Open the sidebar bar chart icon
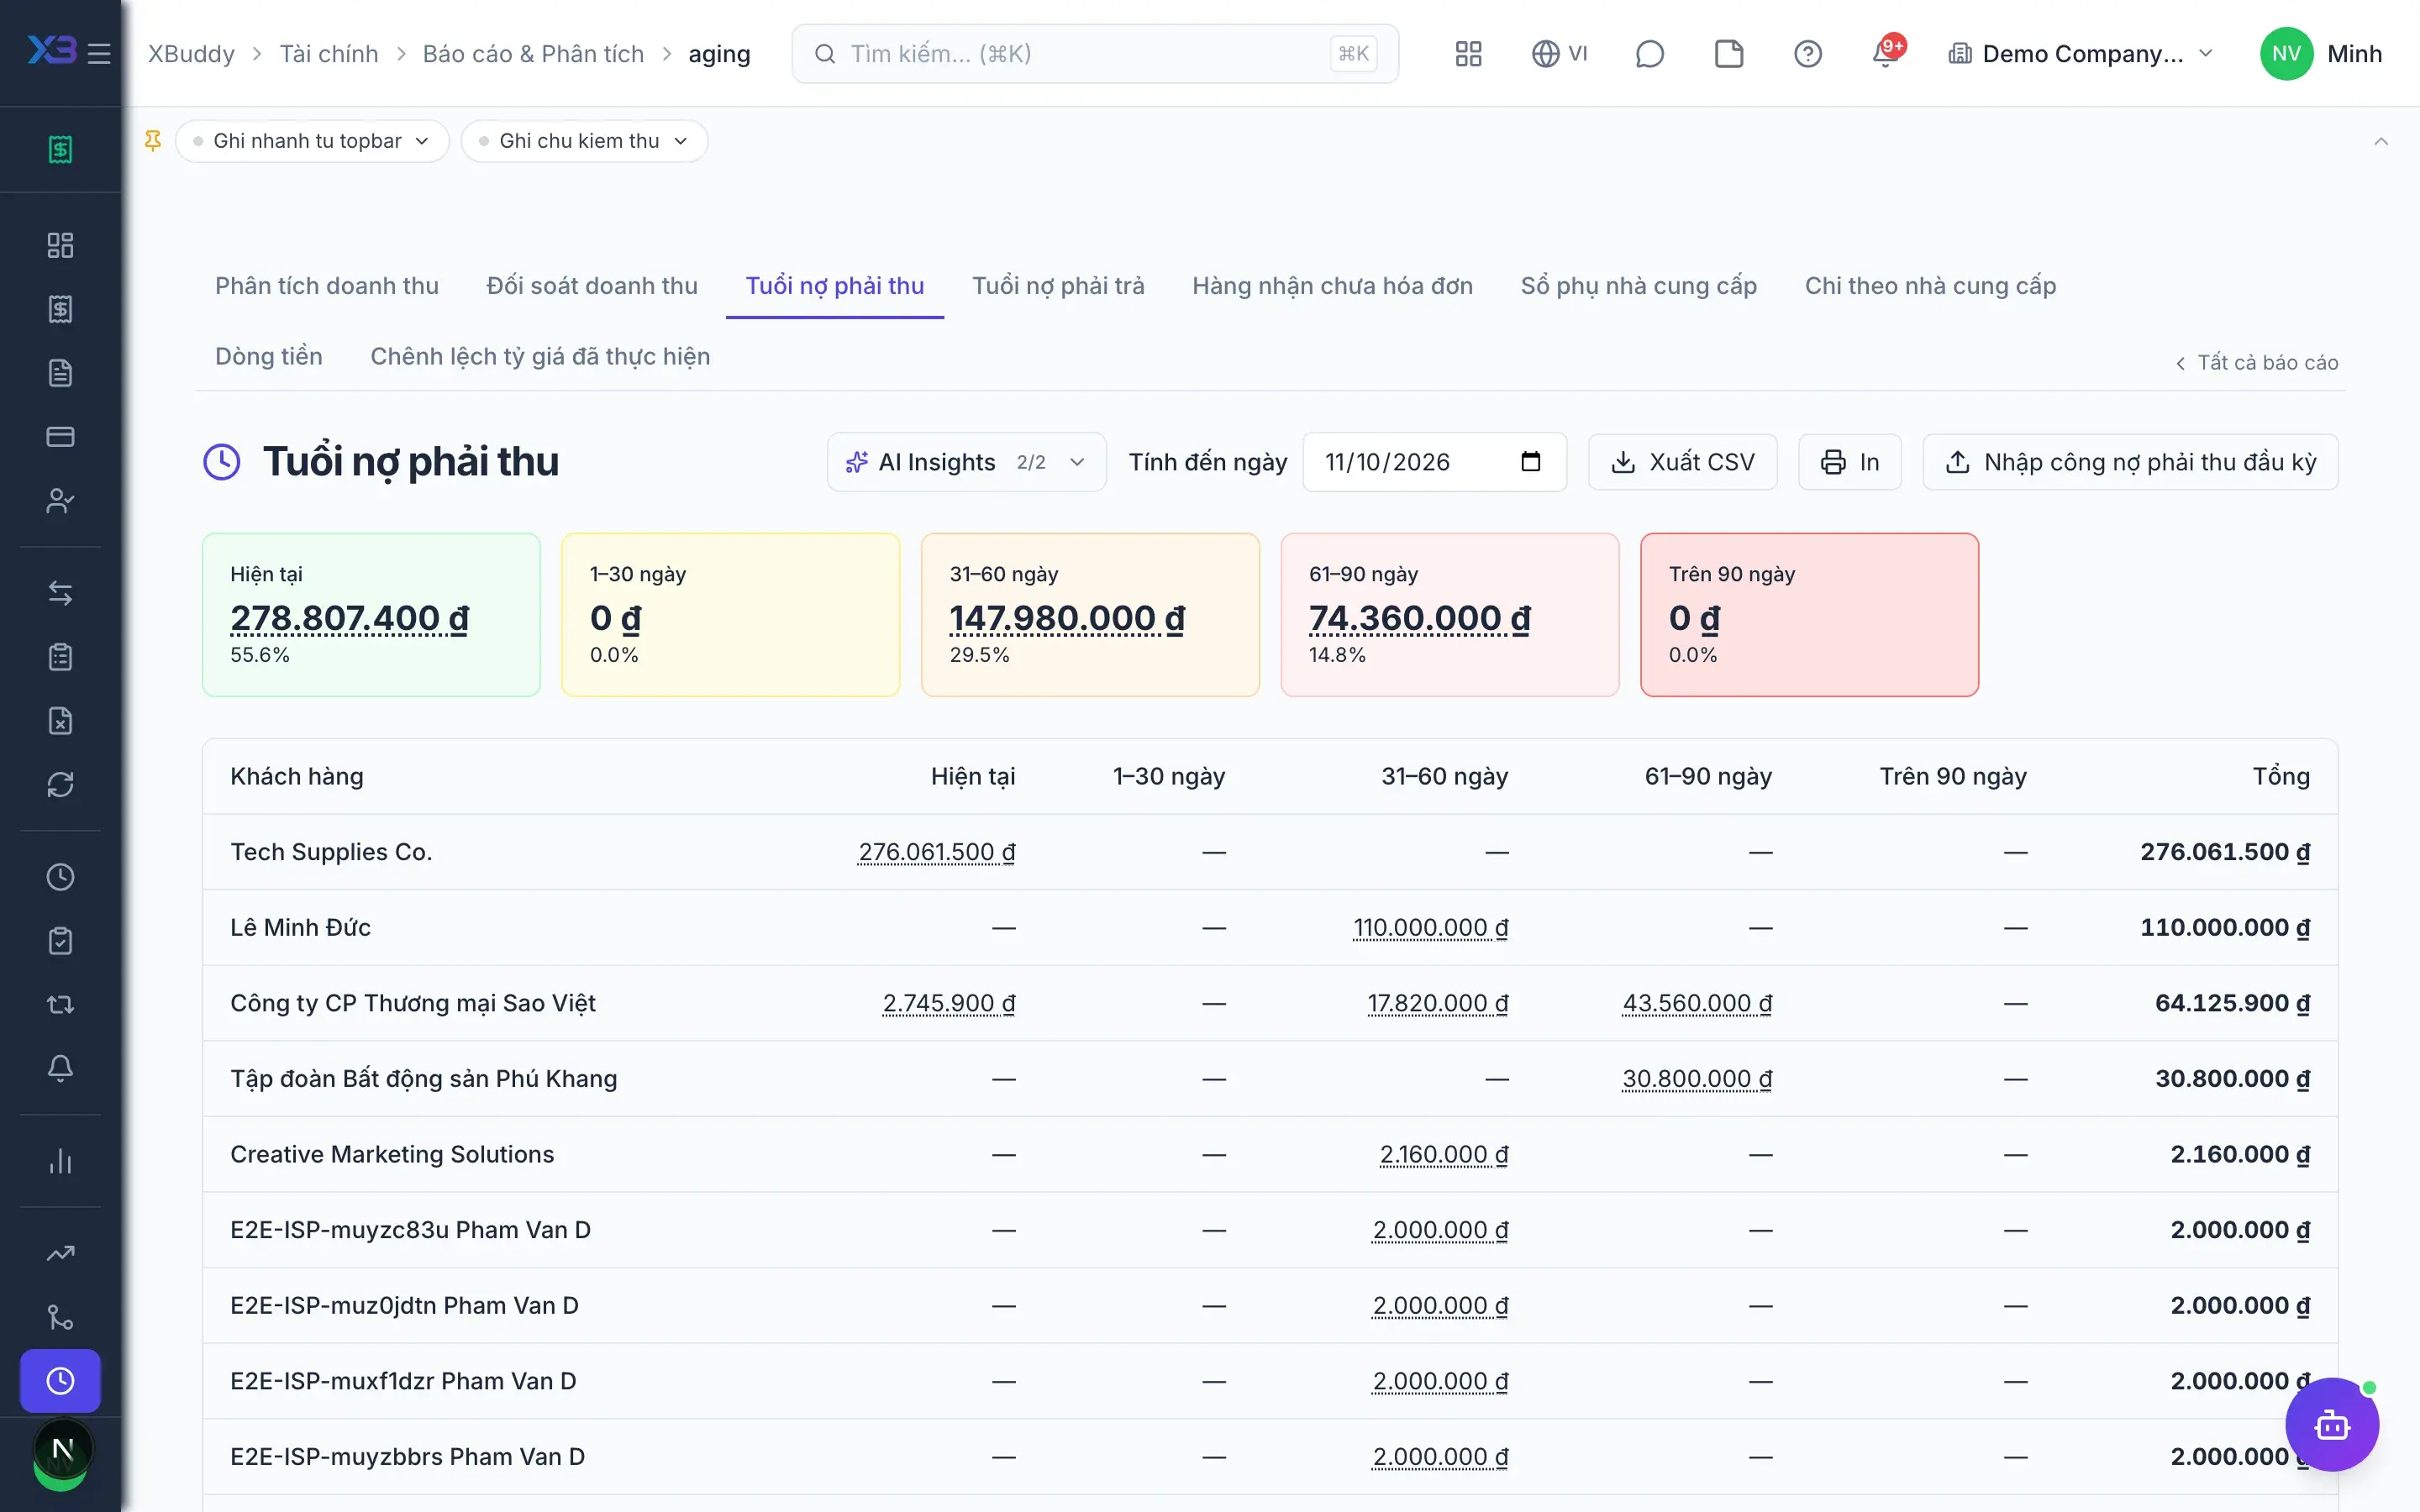Screen dimensions: 2420x1512 click(60, 1161)
